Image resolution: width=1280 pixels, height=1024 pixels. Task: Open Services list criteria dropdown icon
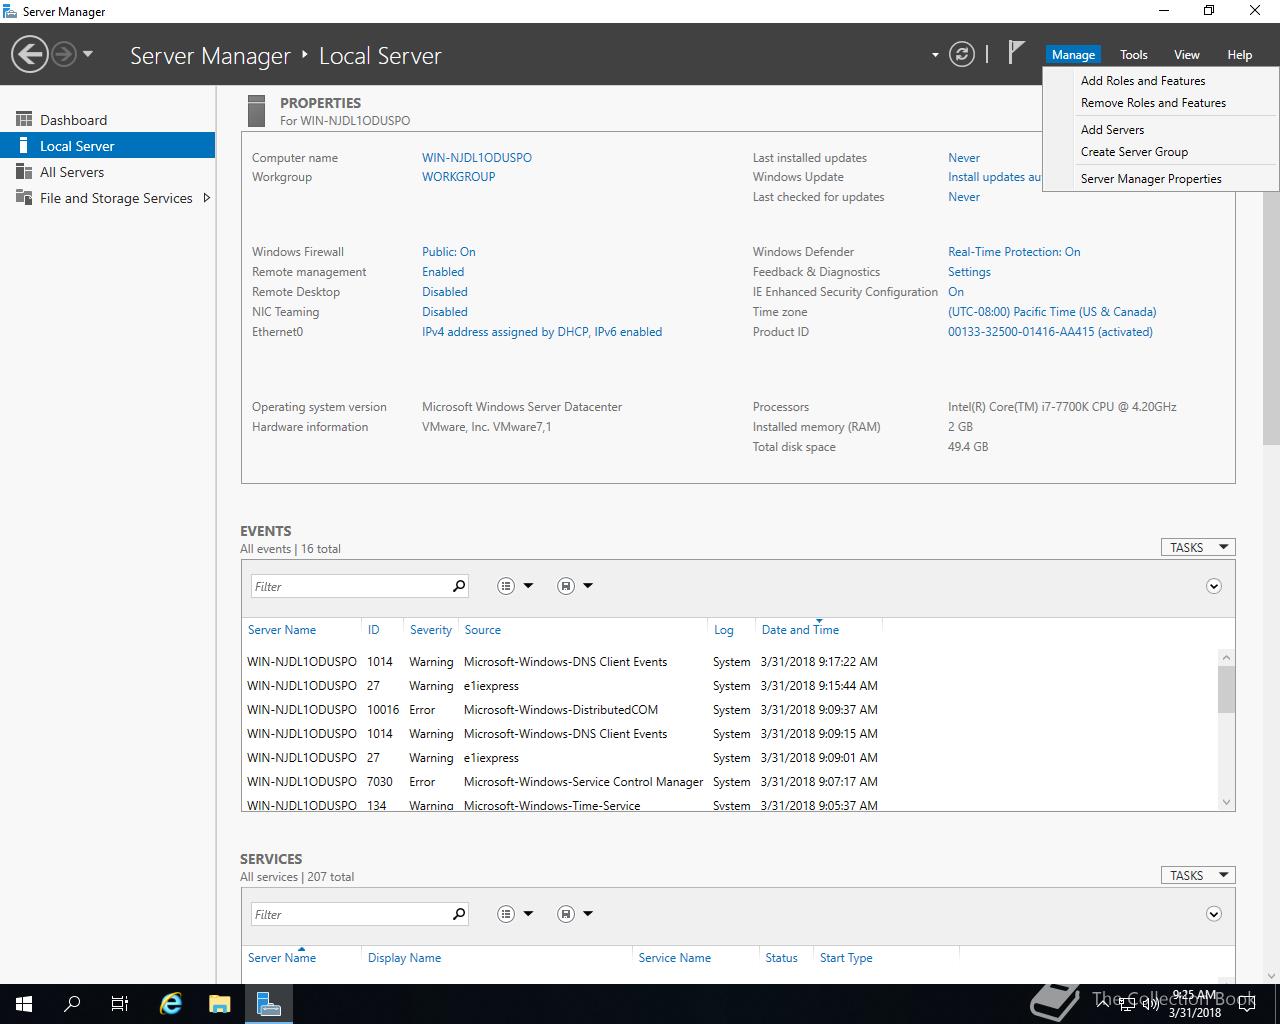coord(515,914)
